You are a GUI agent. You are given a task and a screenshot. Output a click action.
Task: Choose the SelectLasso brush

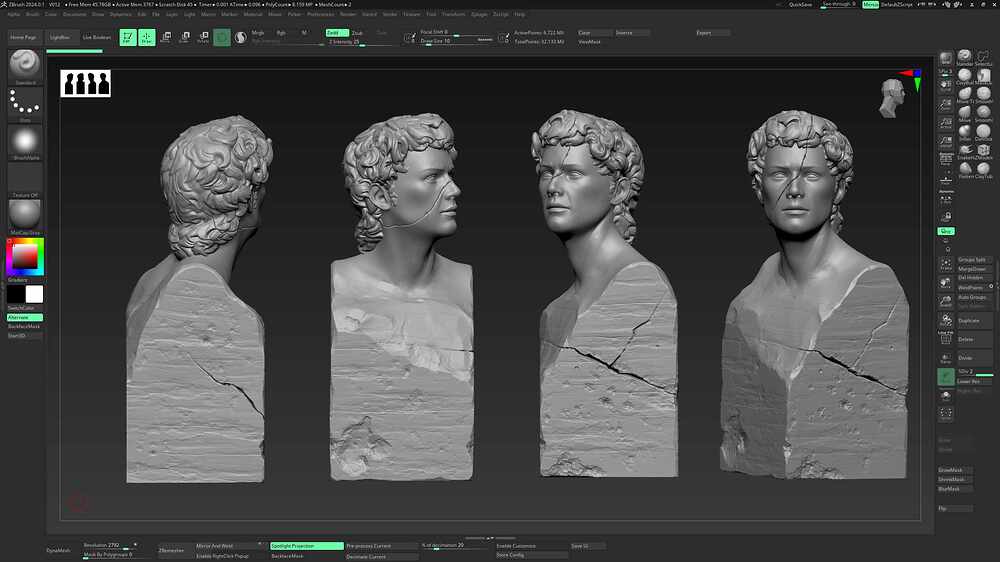[x=983, y=58]
